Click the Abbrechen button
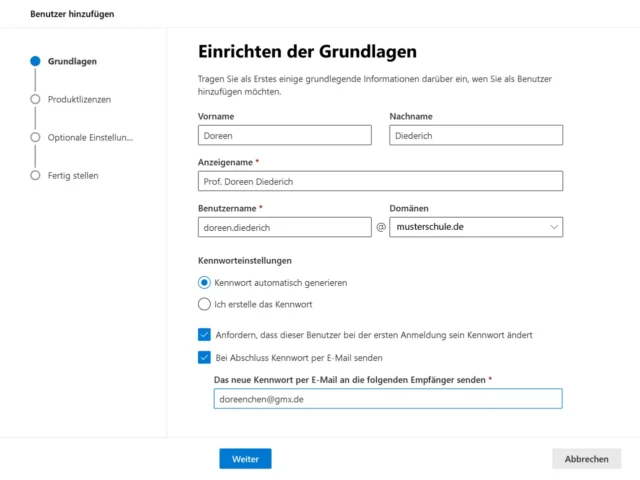This screenshot has width=640, height=480. point(586,459)
